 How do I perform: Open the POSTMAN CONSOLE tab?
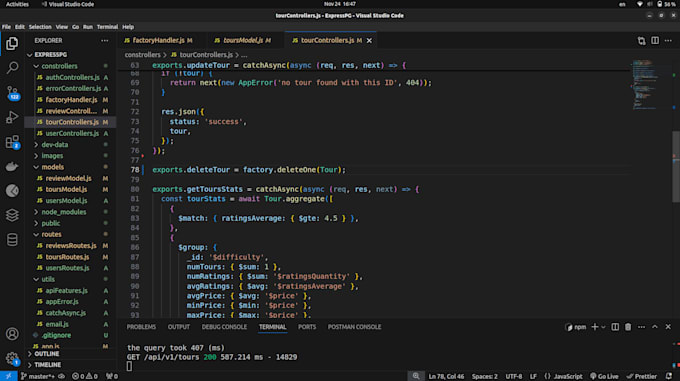pos(354,327)
